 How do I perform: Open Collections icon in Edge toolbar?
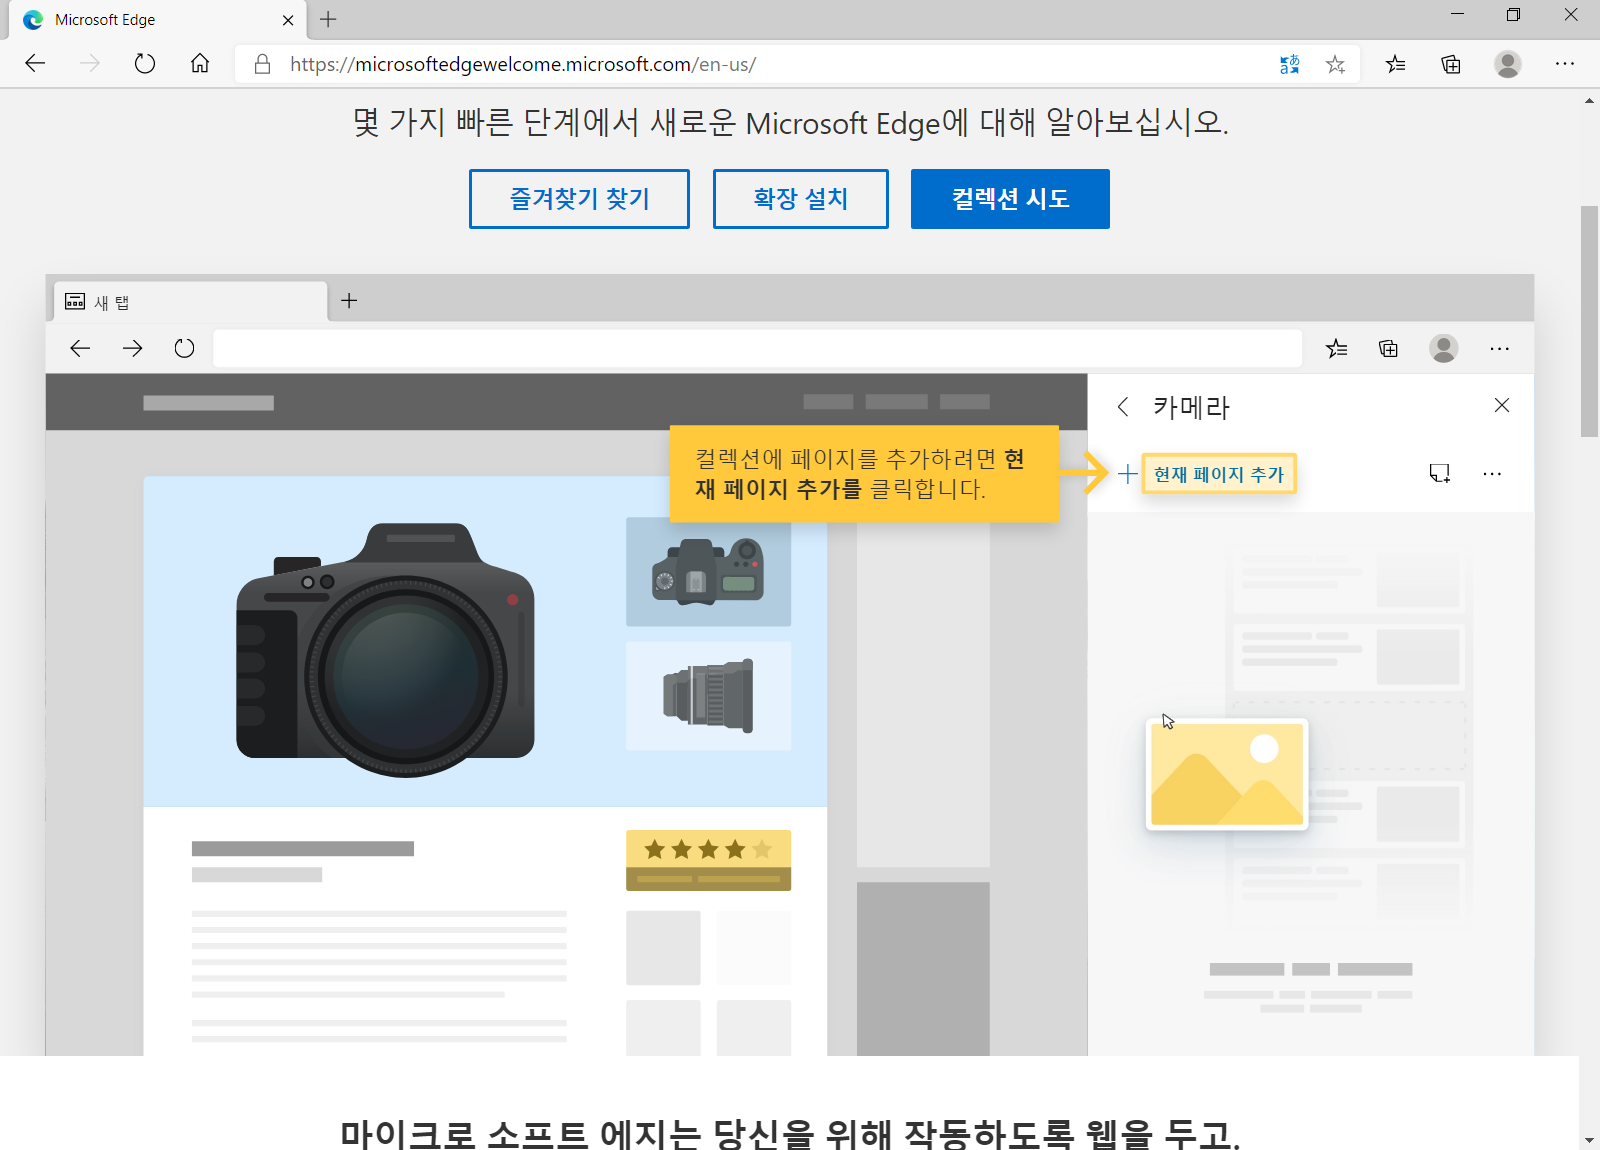pos(1451,64)
